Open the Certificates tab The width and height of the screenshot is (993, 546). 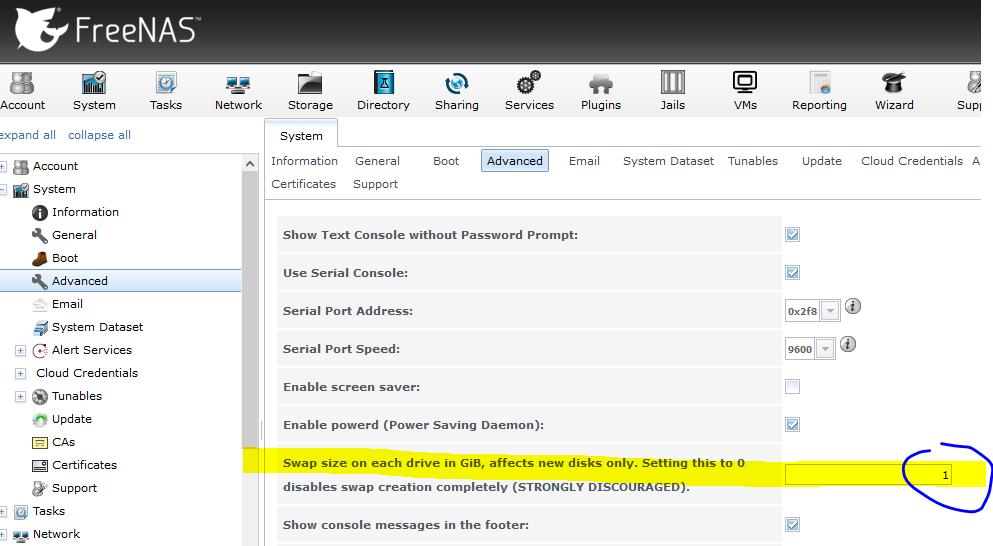(303, 184)
